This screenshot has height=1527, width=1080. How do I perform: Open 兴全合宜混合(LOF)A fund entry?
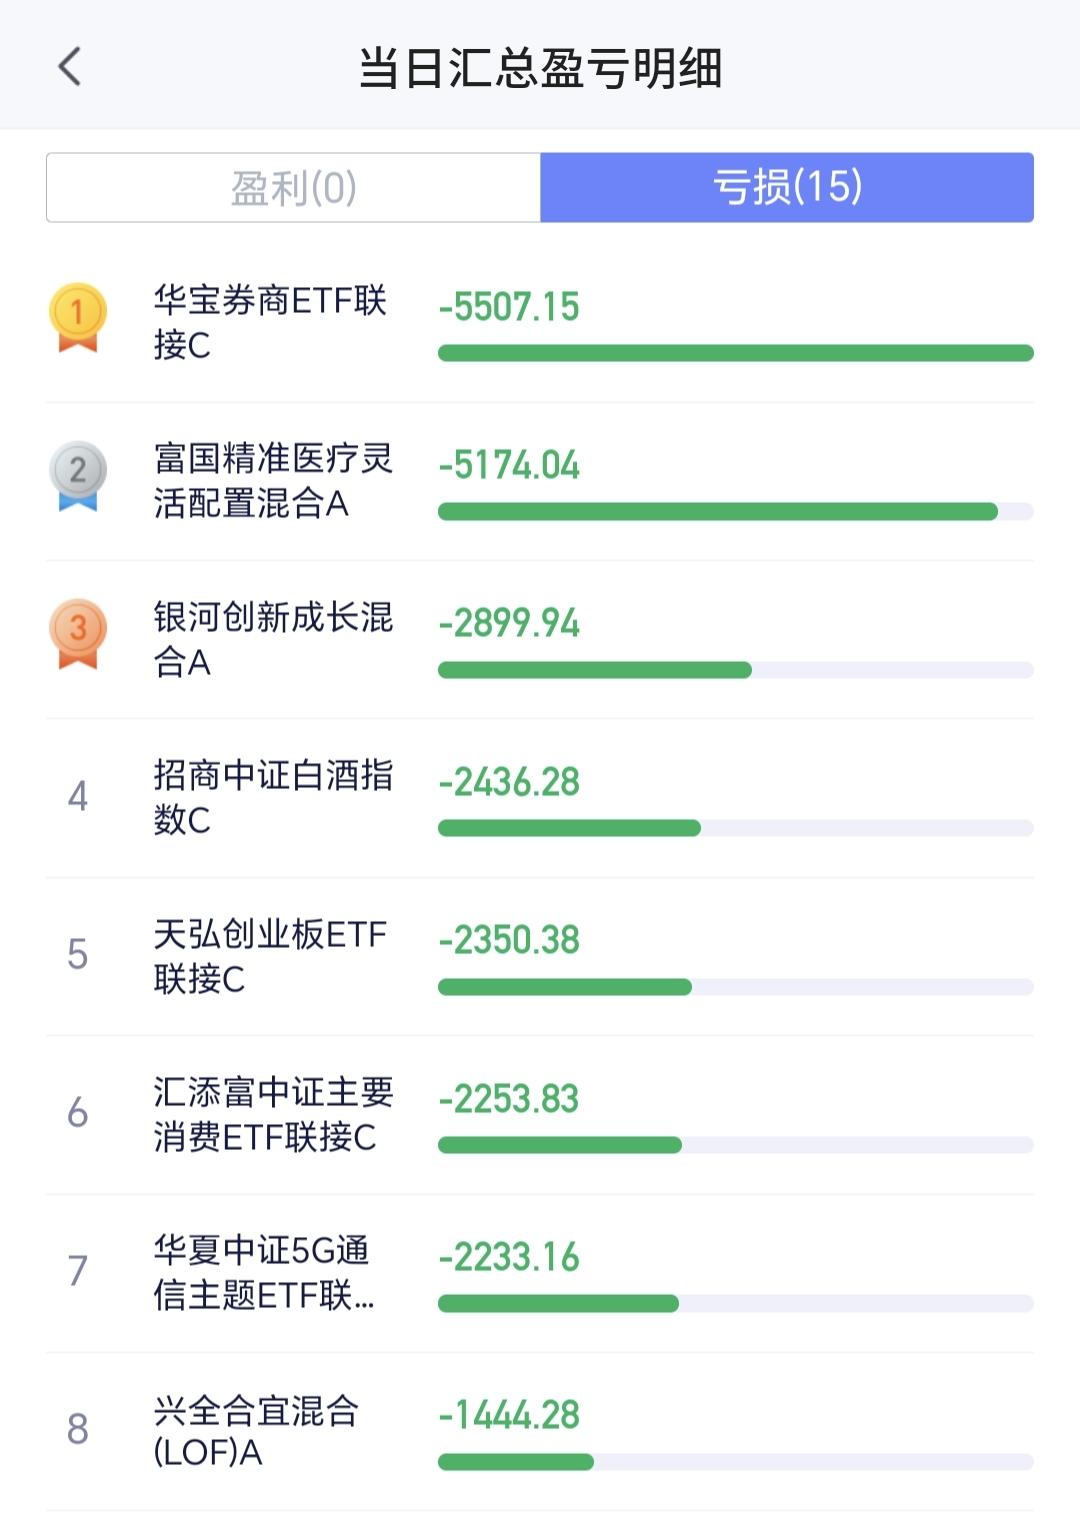coord(540,1431)
